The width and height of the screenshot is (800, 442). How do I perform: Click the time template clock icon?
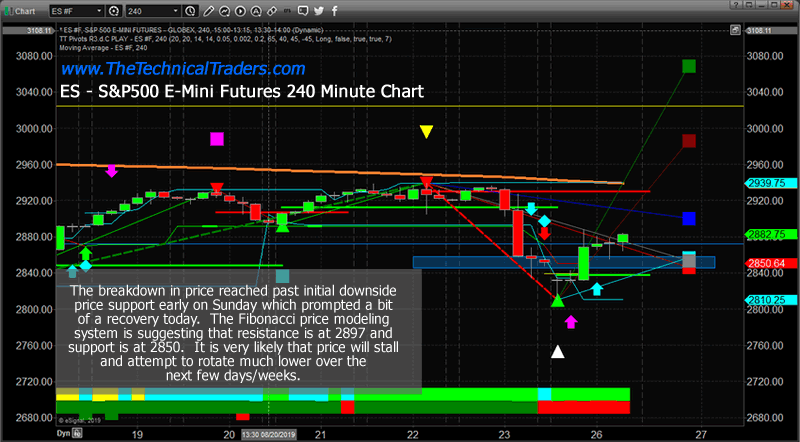tap(190, 11)
